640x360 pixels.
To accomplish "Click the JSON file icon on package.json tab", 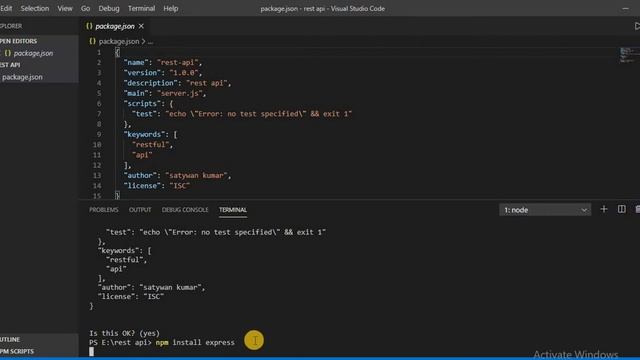I will [89, 26].
